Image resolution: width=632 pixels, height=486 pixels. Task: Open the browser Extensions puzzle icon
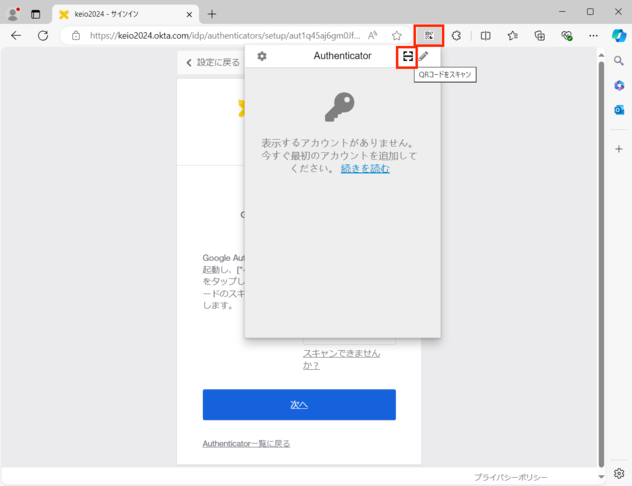(457, 35)
